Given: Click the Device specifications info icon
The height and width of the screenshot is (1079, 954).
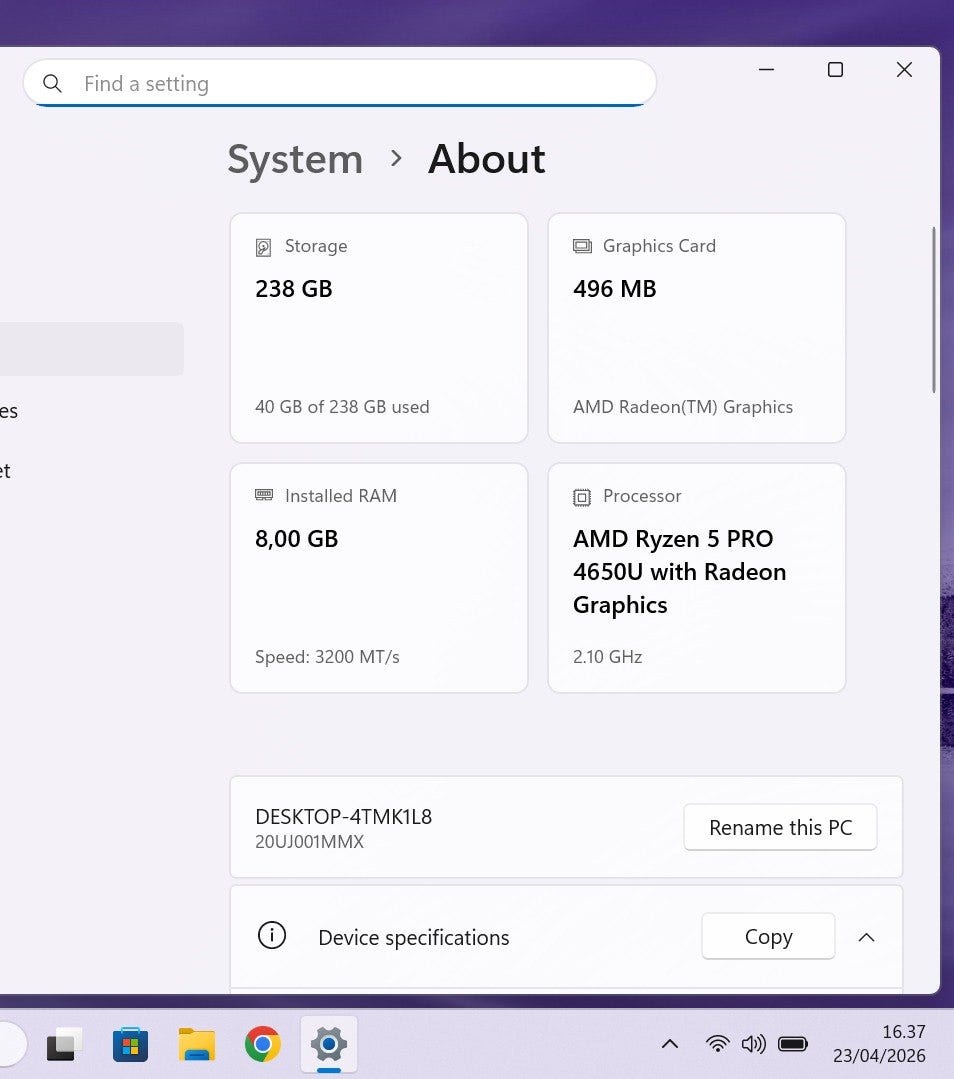Looking at the screenshot, I should pyautogui.click(x=272, y=936).
